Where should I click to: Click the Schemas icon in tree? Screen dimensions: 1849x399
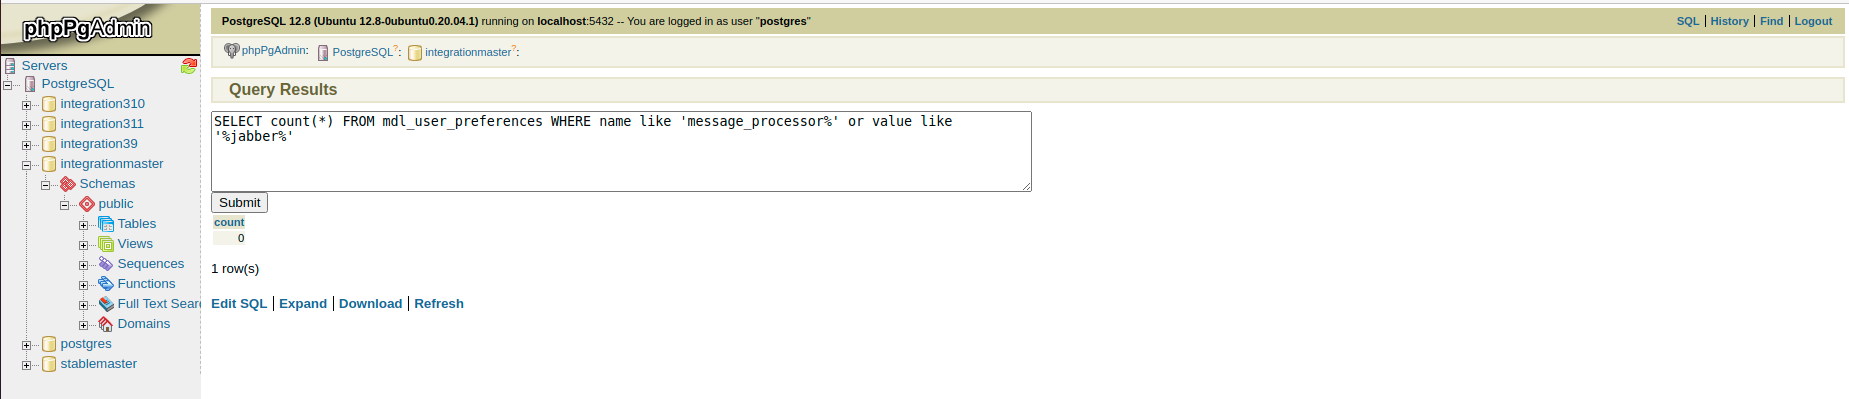tap(68, 184)
